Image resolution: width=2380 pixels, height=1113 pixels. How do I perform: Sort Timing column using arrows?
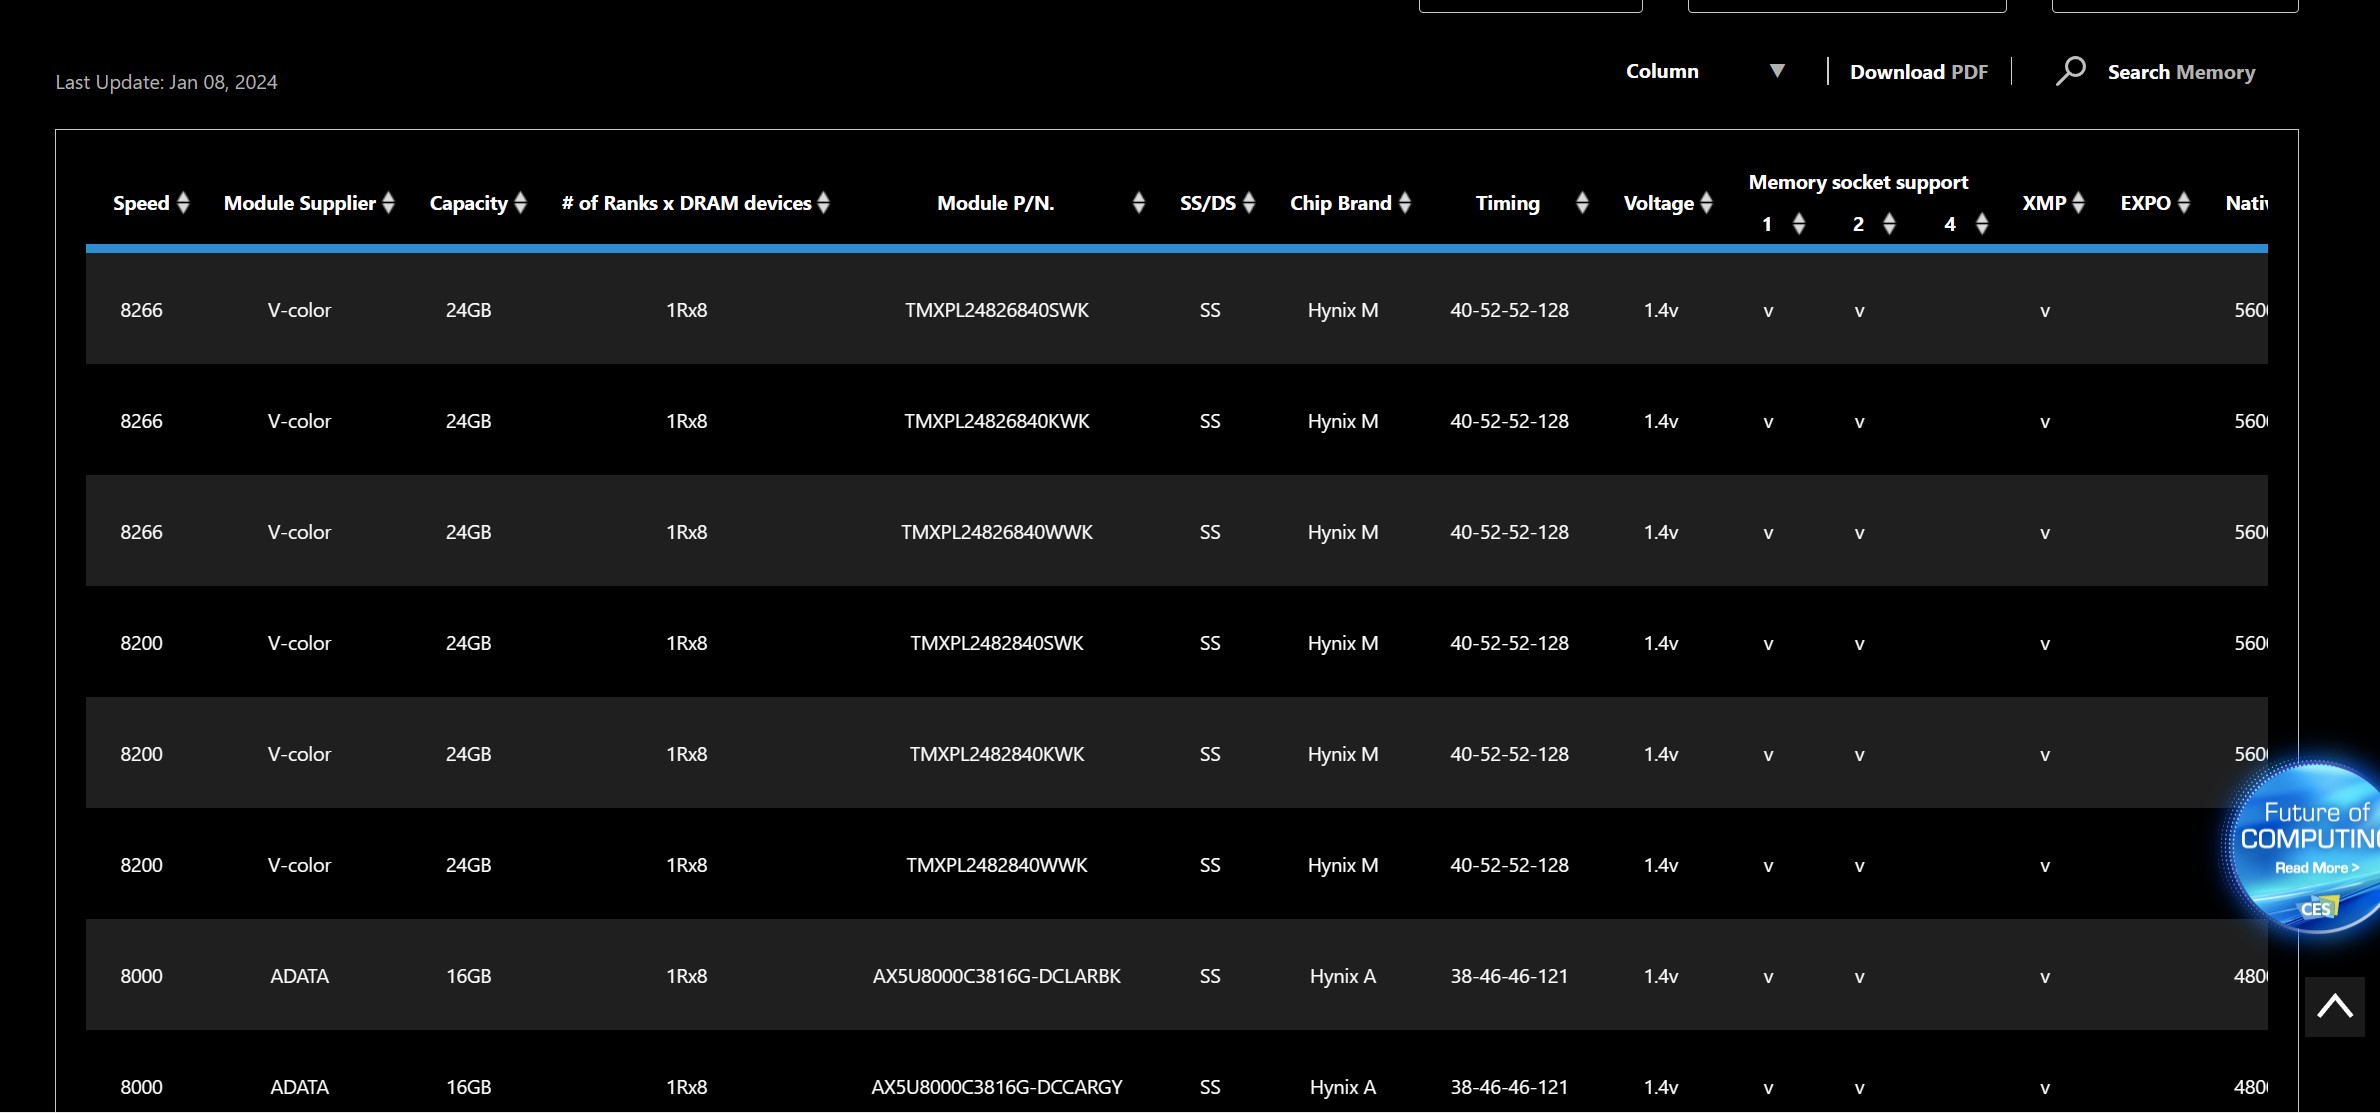1582,203
